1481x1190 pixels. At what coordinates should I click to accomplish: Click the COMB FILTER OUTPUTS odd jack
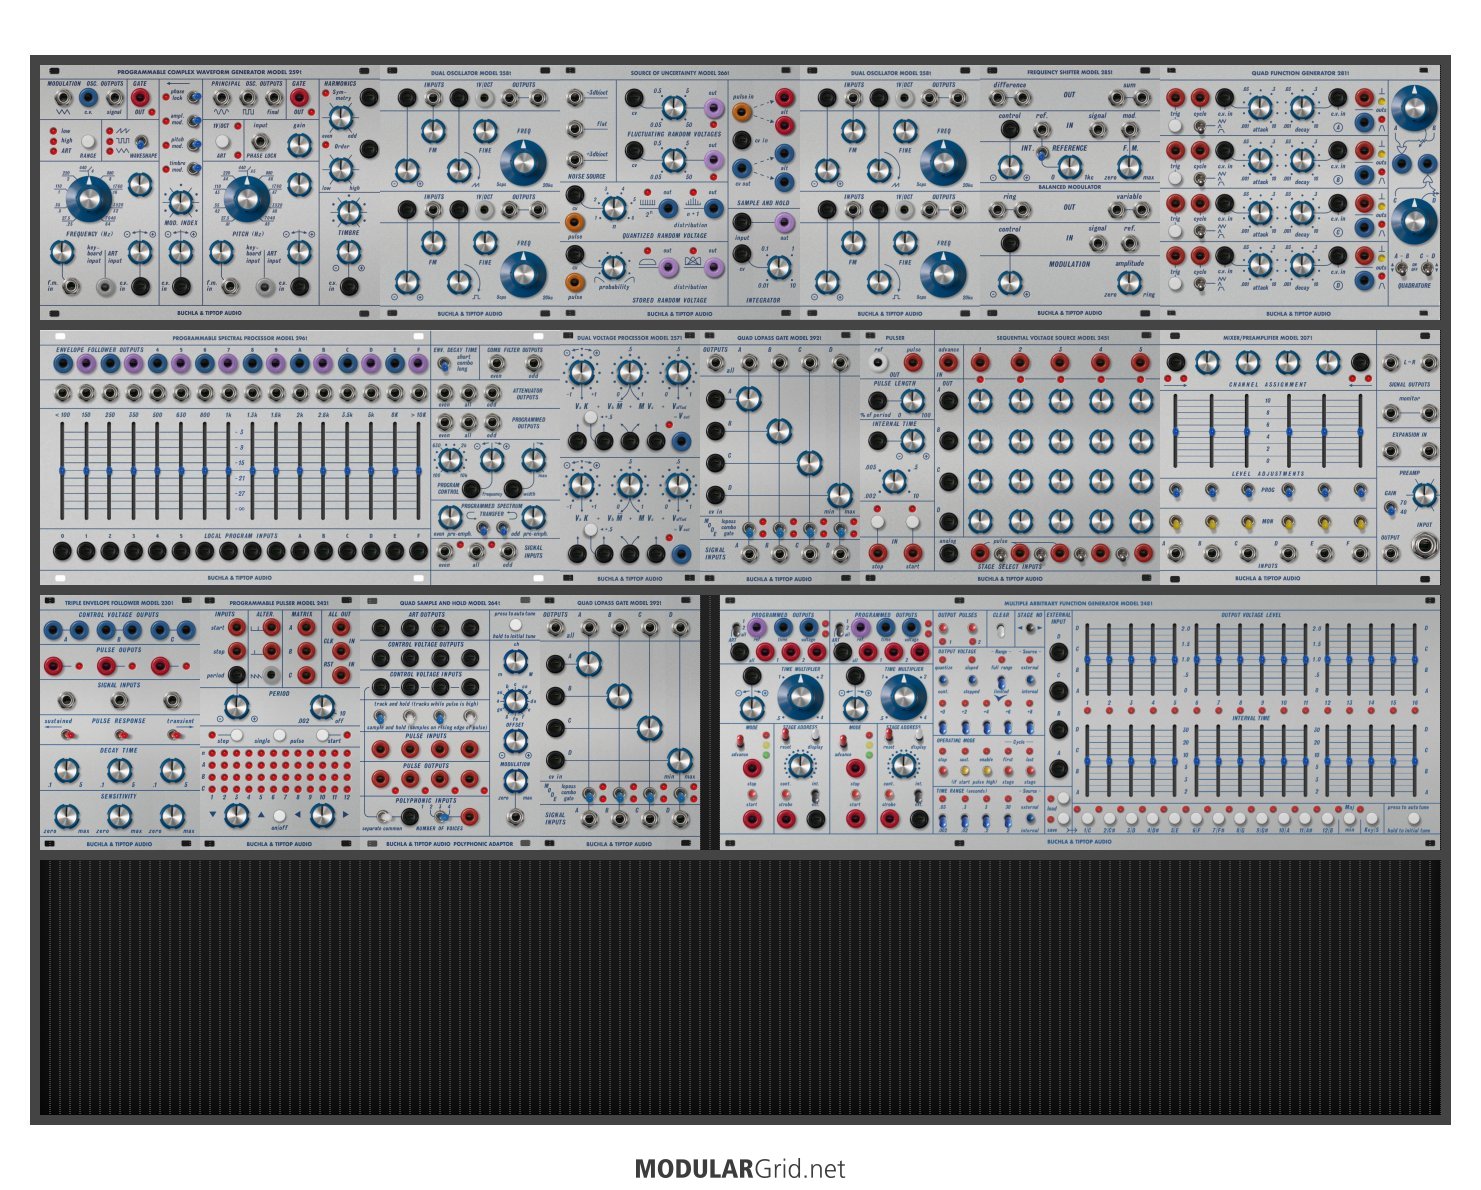point(533,363)
